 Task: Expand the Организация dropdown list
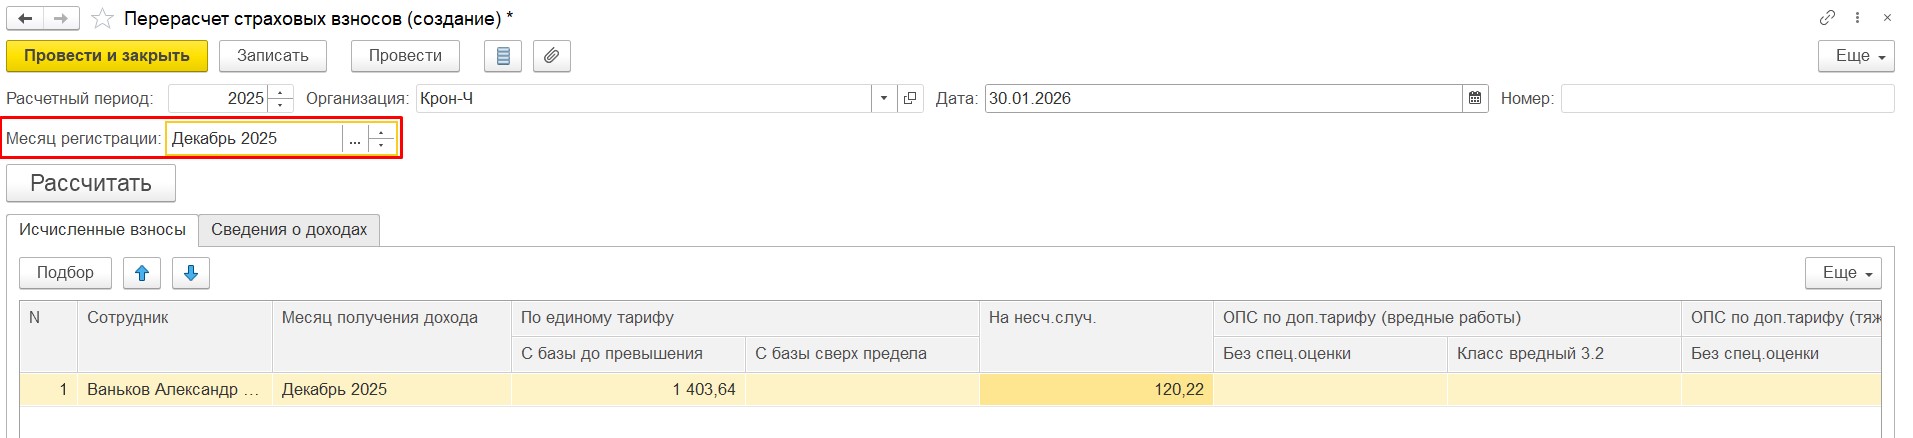tap(884, 98)
